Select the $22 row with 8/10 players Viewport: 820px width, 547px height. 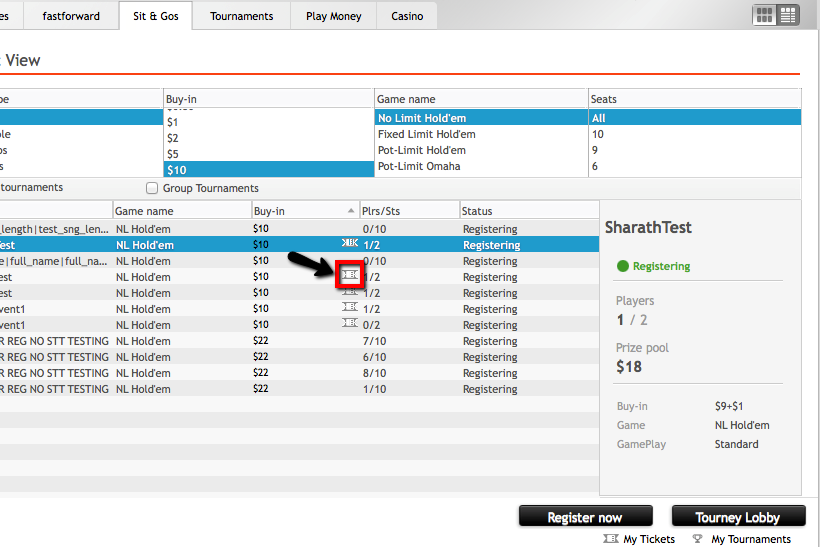tap(299, 373)
